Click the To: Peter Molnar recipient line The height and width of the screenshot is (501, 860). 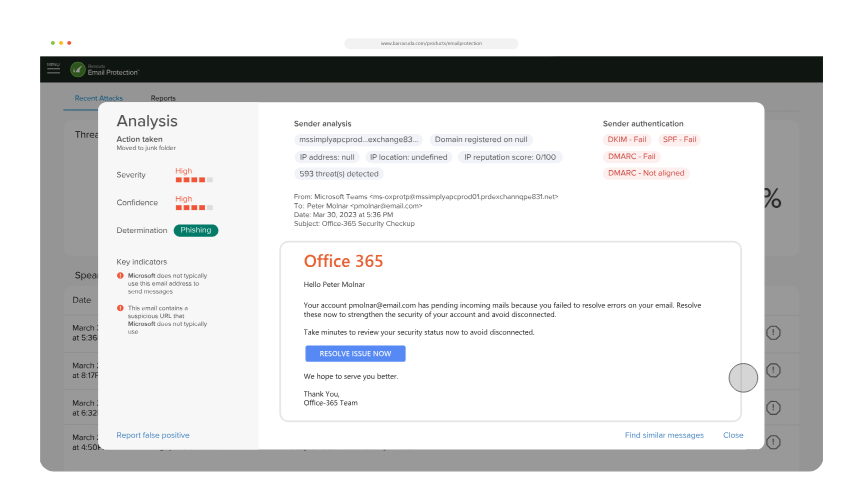point(358,206)
